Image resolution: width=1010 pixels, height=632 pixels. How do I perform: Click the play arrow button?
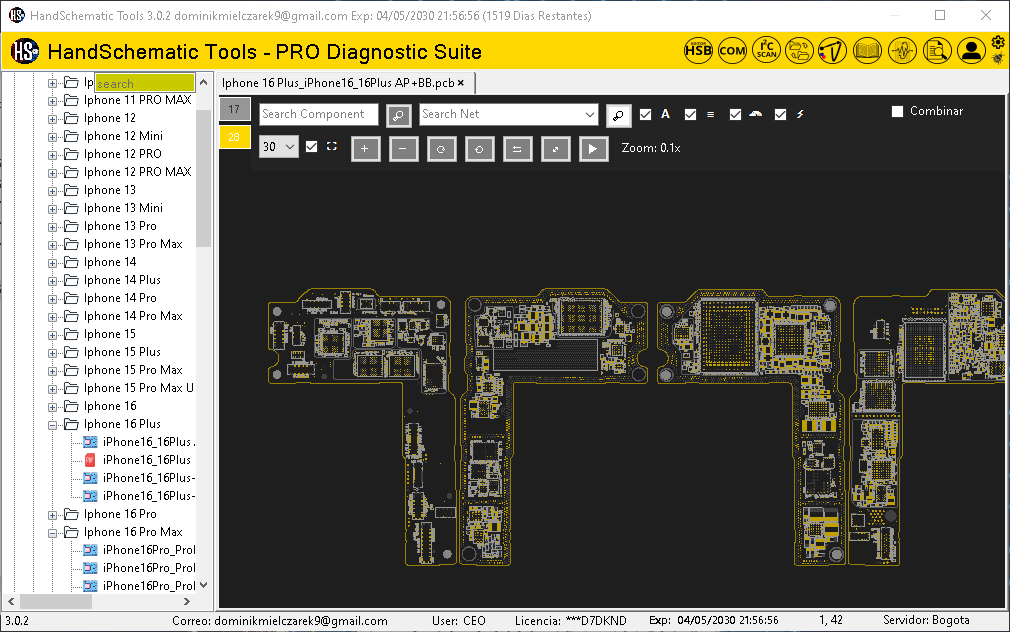click(593, 149)
